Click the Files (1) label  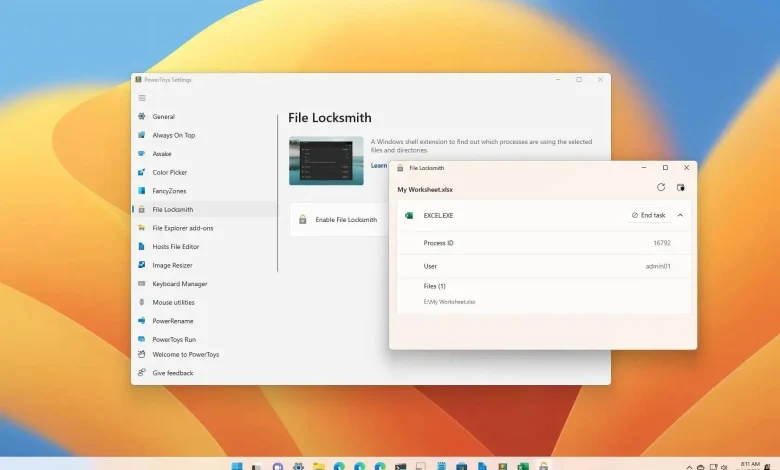434,286
